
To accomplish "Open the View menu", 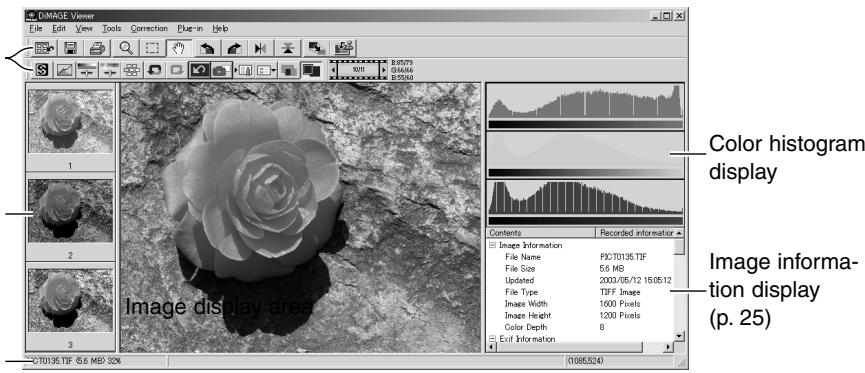I will point(84,28).
